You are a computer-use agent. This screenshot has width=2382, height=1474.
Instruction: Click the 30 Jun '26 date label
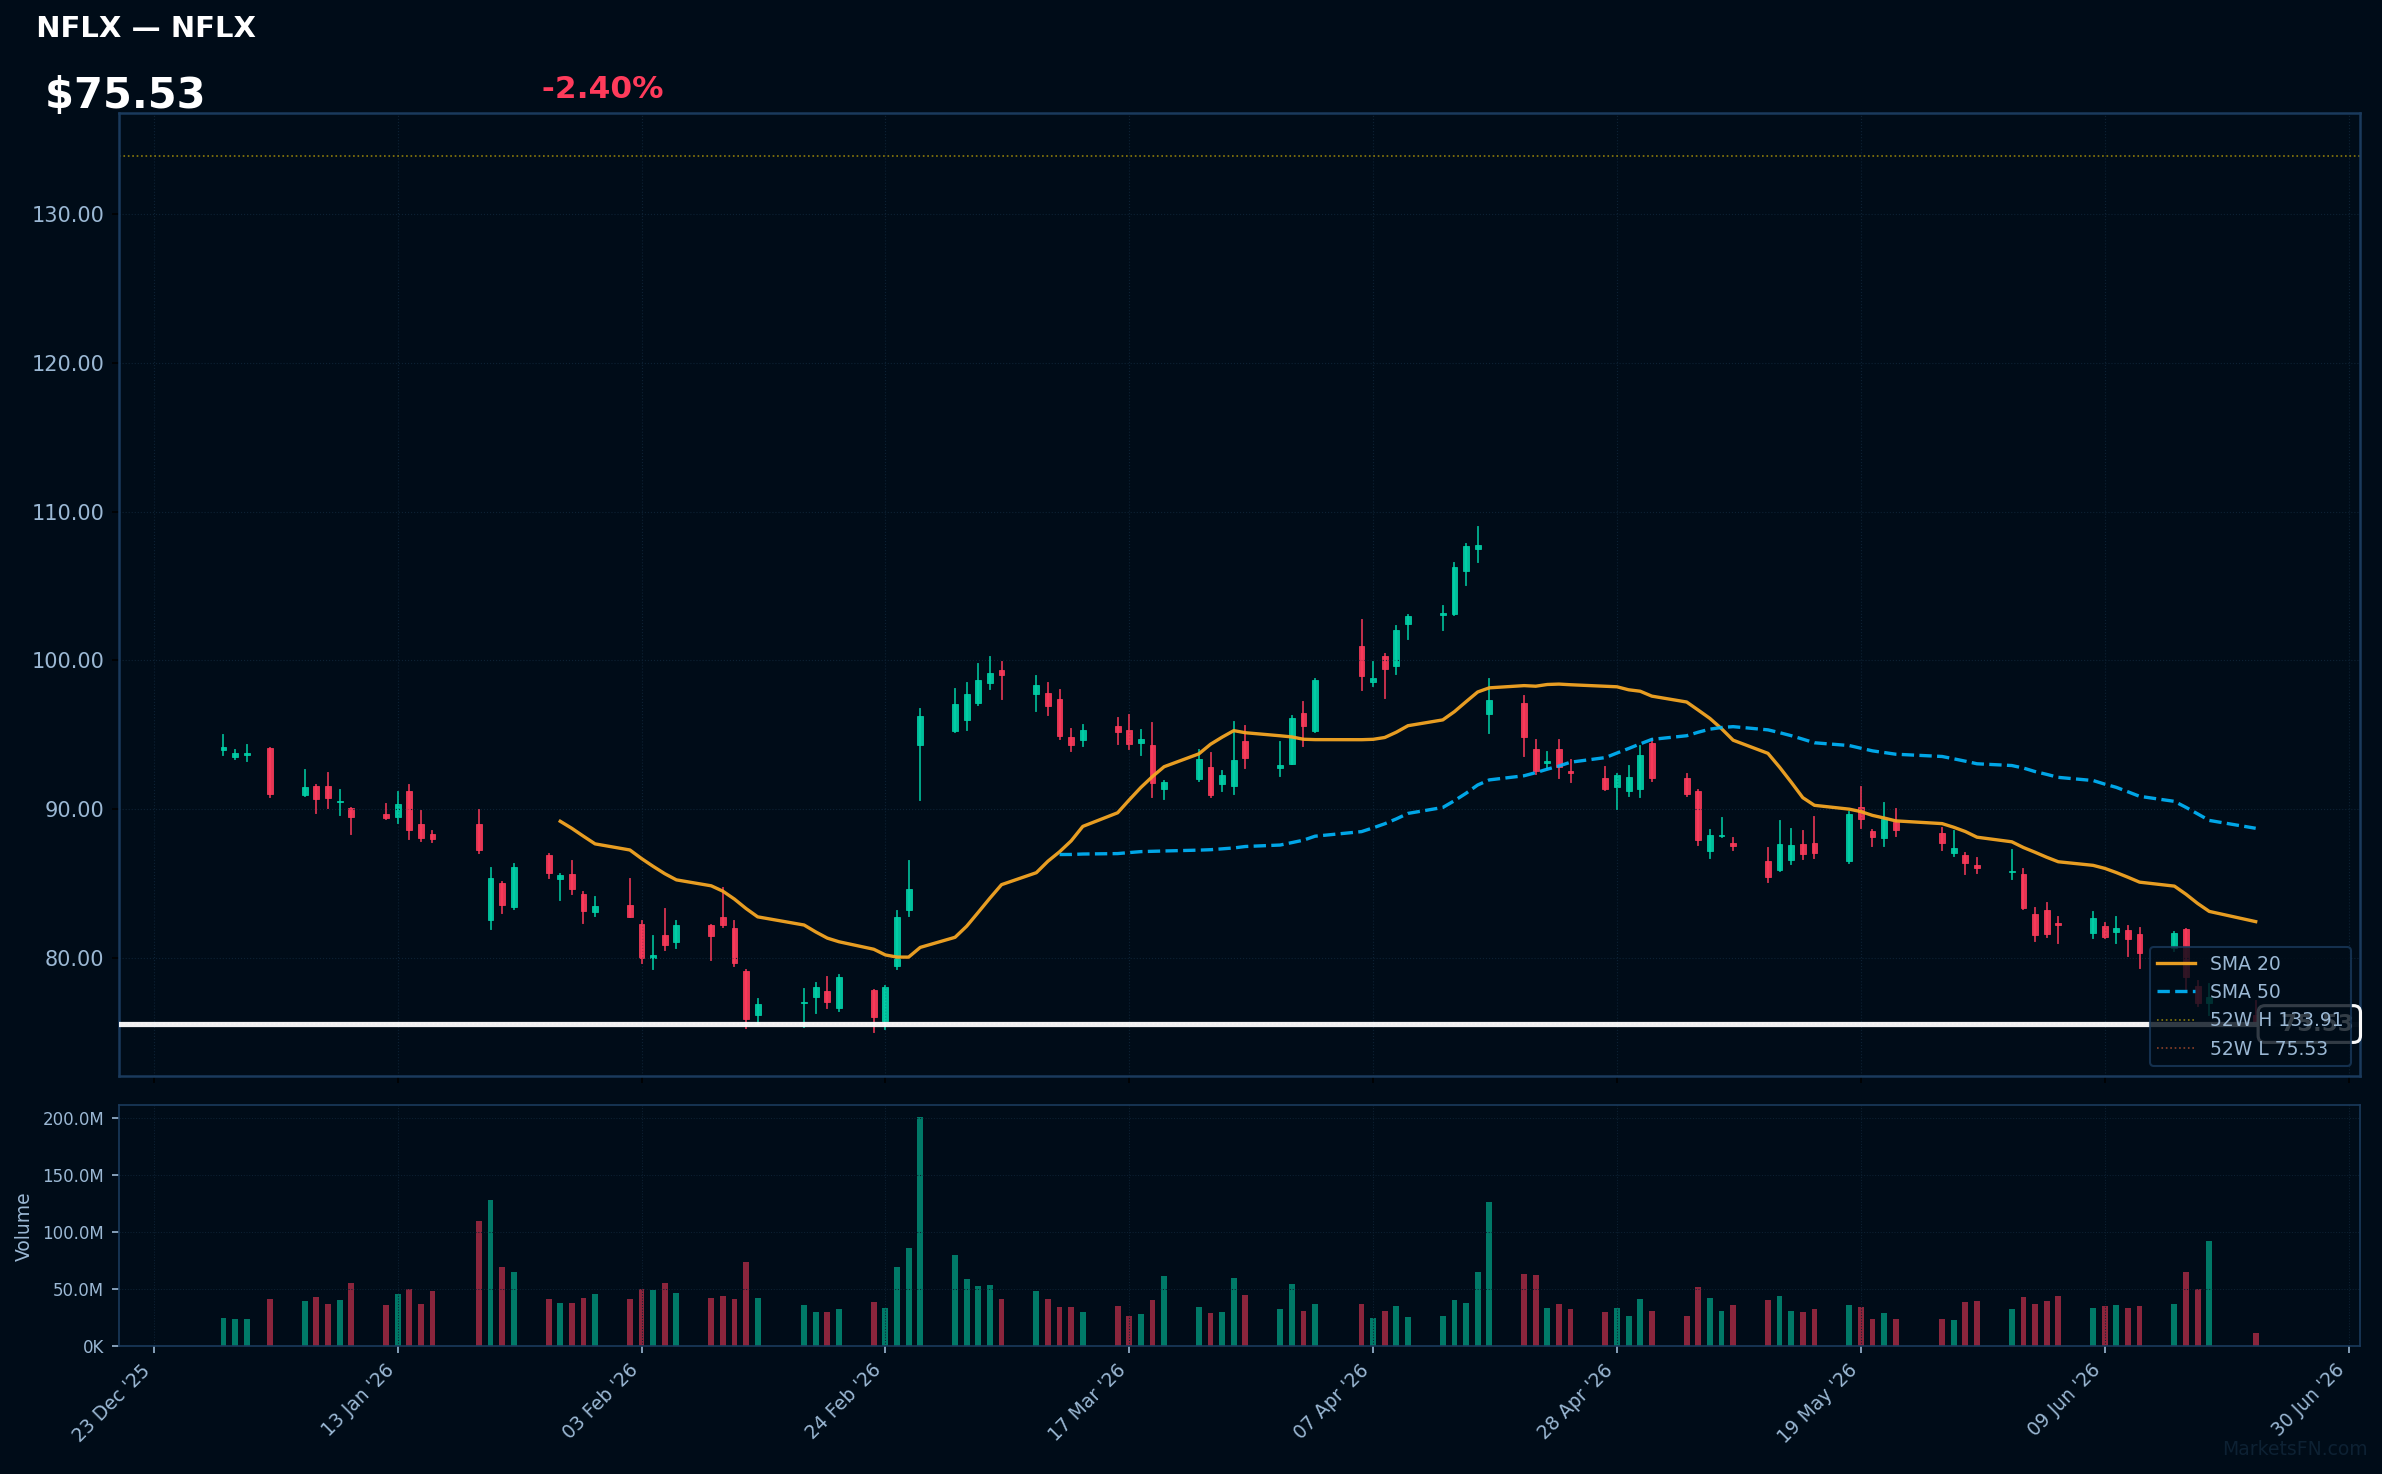point(2307,1400)
